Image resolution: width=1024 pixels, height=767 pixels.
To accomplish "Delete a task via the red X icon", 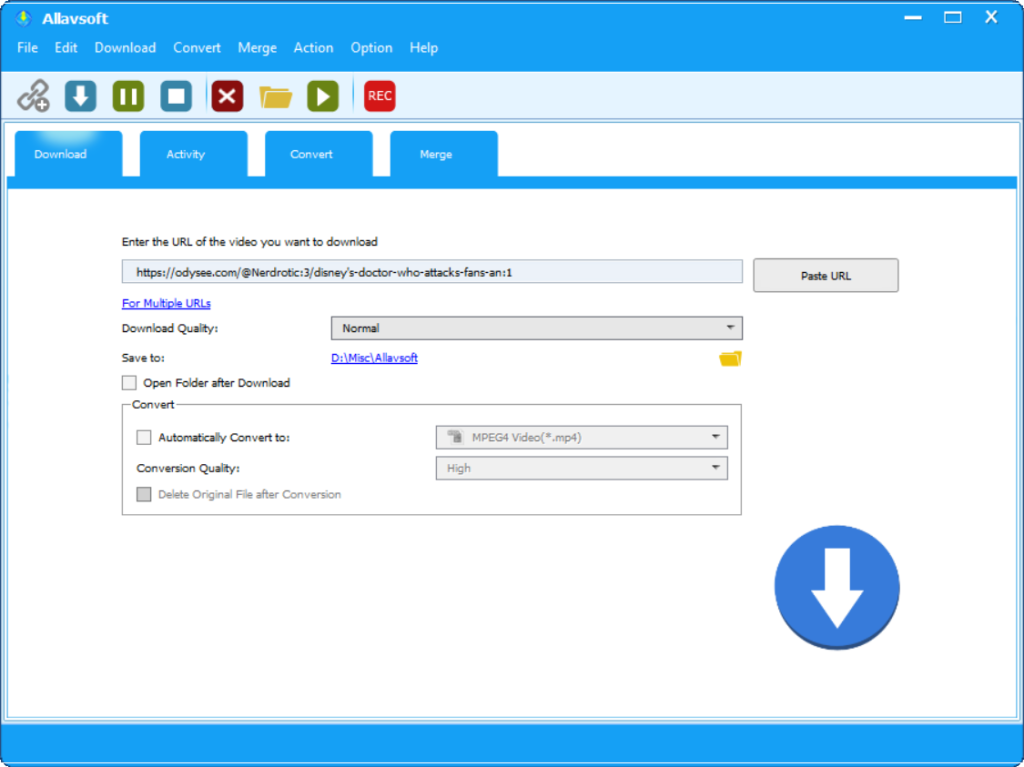I will tap(226, 95).
